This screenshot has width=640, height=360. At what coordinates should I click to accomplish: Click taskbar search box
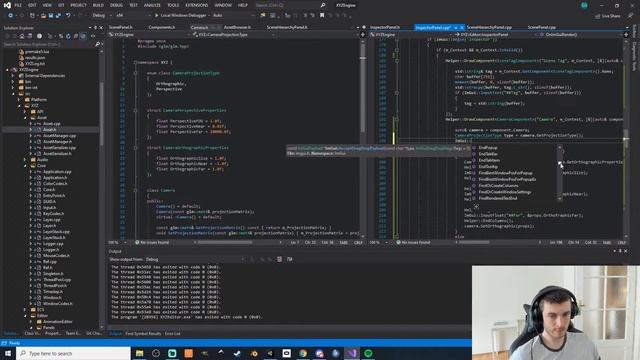tap(73, 353)
